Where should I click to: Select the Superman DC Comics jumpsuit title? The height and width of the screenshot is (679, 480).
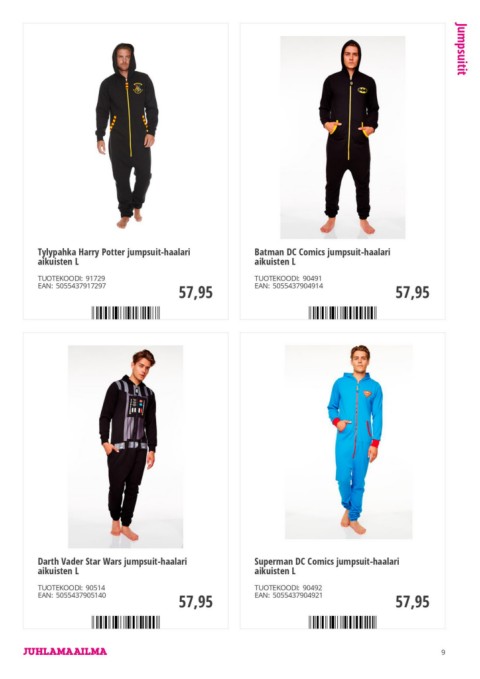coord(327,566)
